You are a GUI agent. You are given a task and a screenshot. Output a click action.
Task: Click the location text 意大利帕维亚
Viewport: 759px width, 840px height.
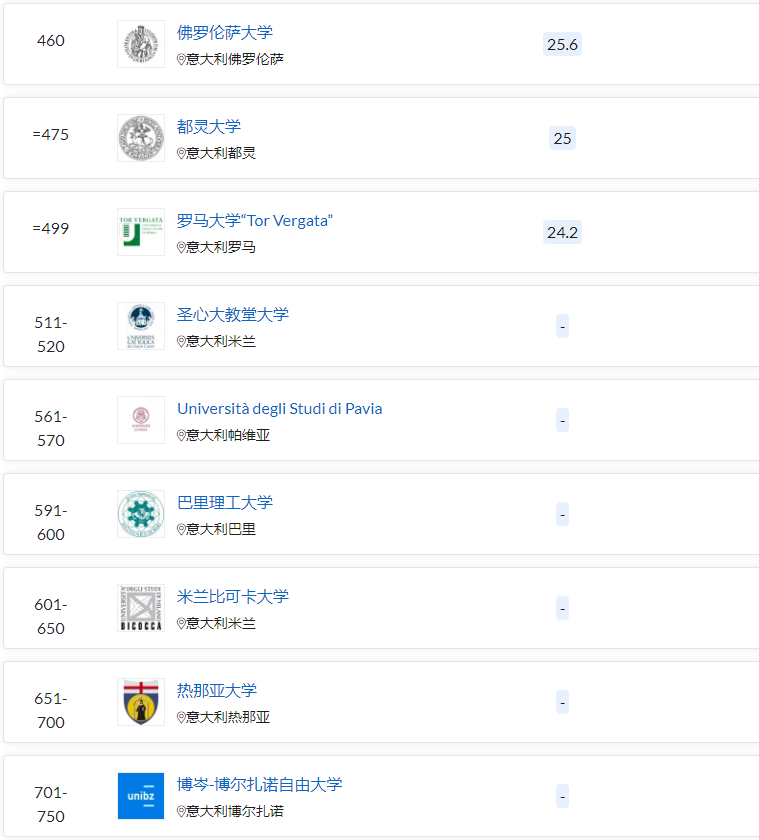[x=228, y=436]
